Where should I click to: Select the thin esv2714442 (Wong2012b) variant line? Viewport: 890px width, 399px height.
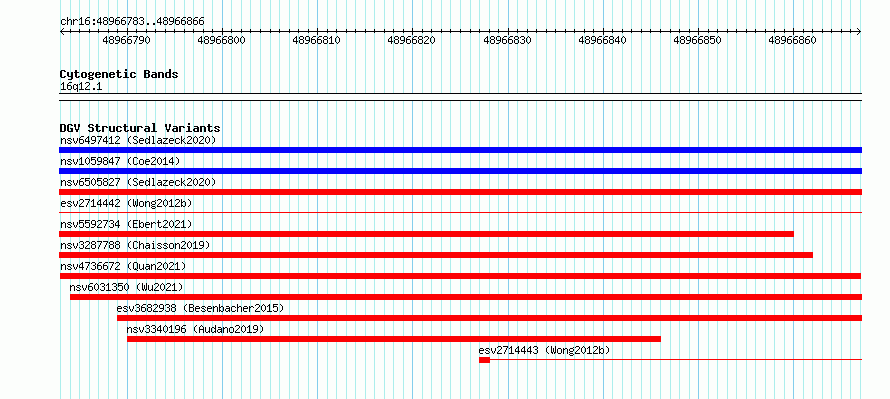click(x=460, y=212)
